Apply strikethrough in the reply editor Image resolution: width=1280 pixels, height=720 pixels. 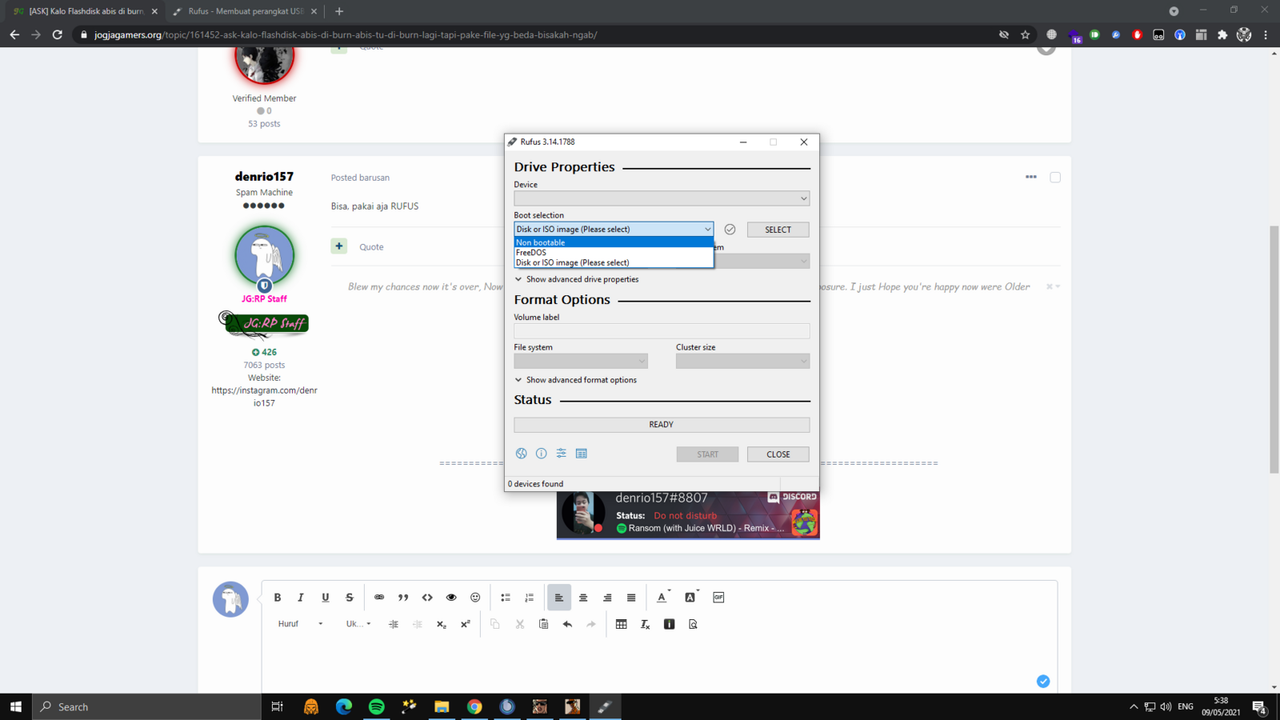pos(349,597)
